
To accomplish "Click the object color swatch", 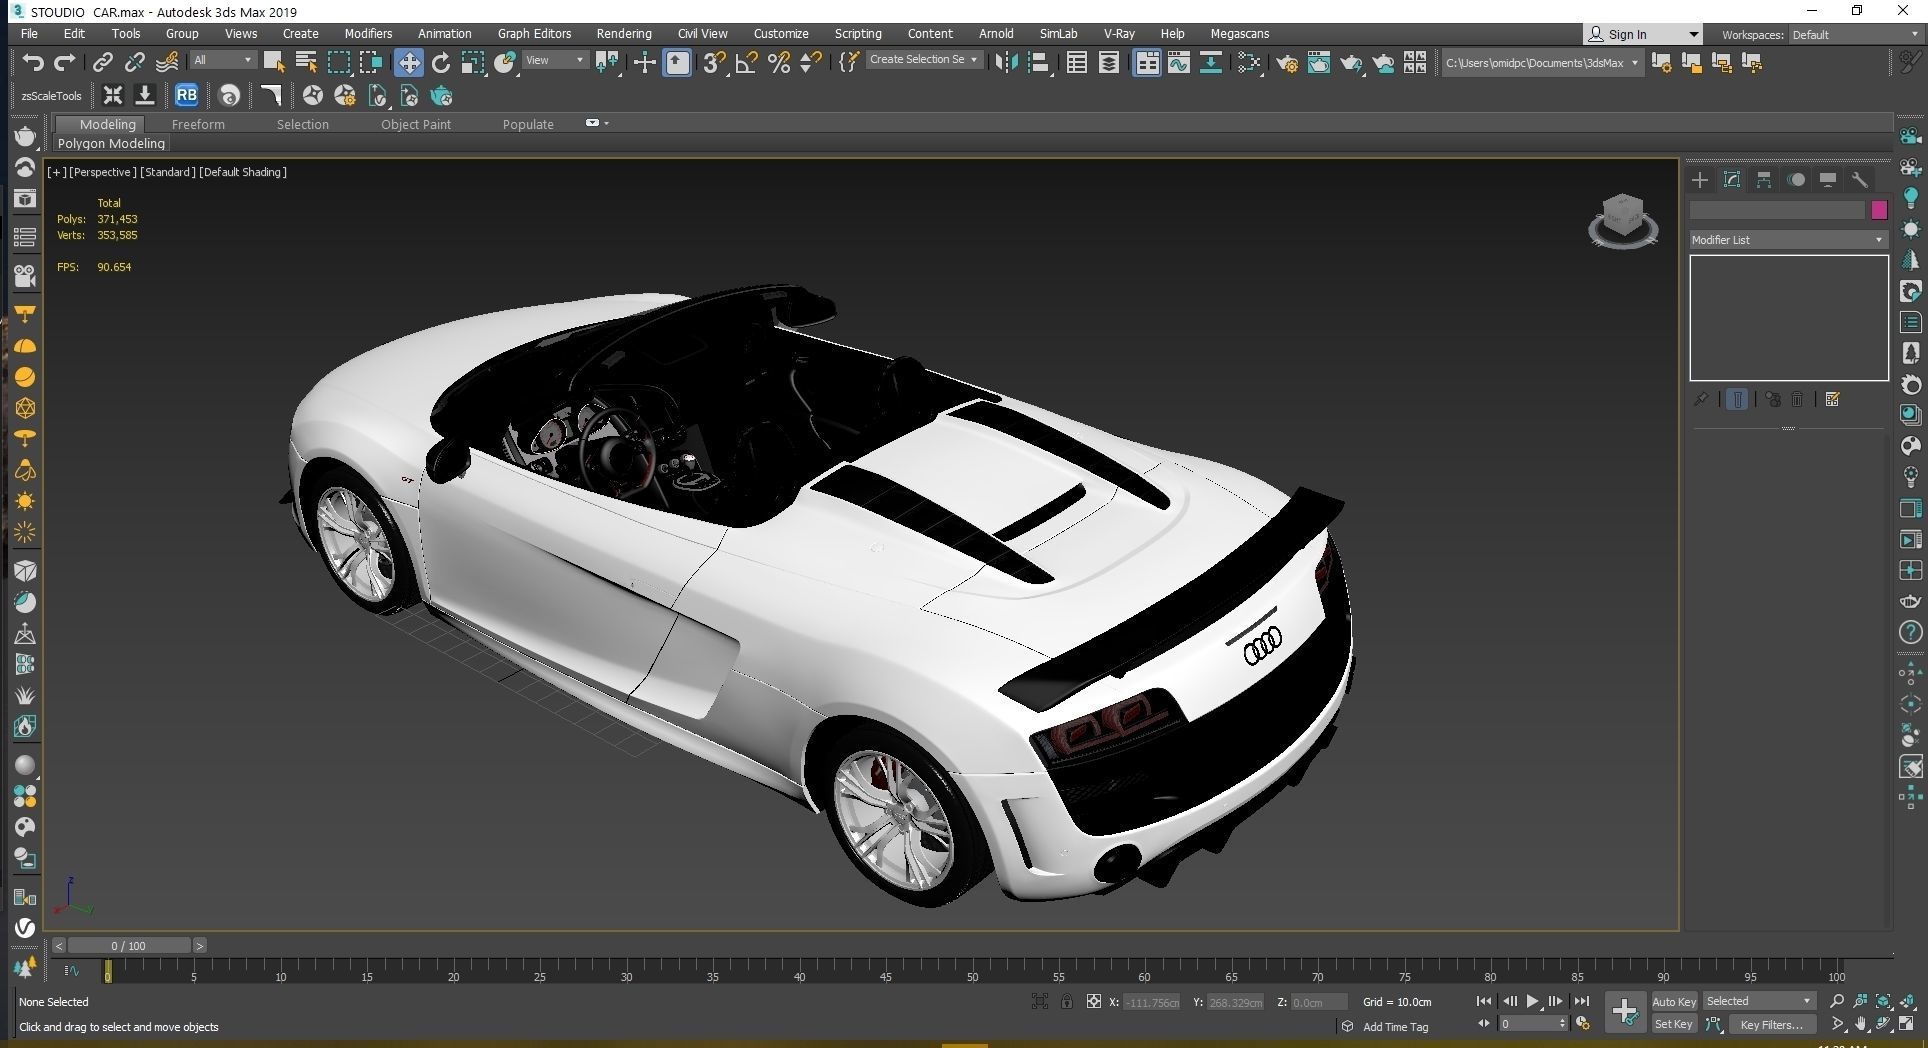I will pos(1879,210).
